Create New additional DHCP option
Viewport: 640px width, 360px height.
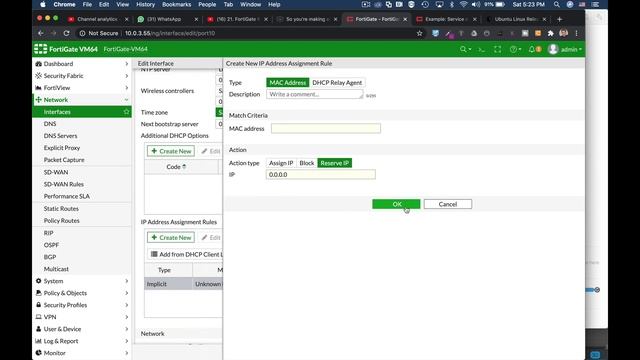pos(171,151)
